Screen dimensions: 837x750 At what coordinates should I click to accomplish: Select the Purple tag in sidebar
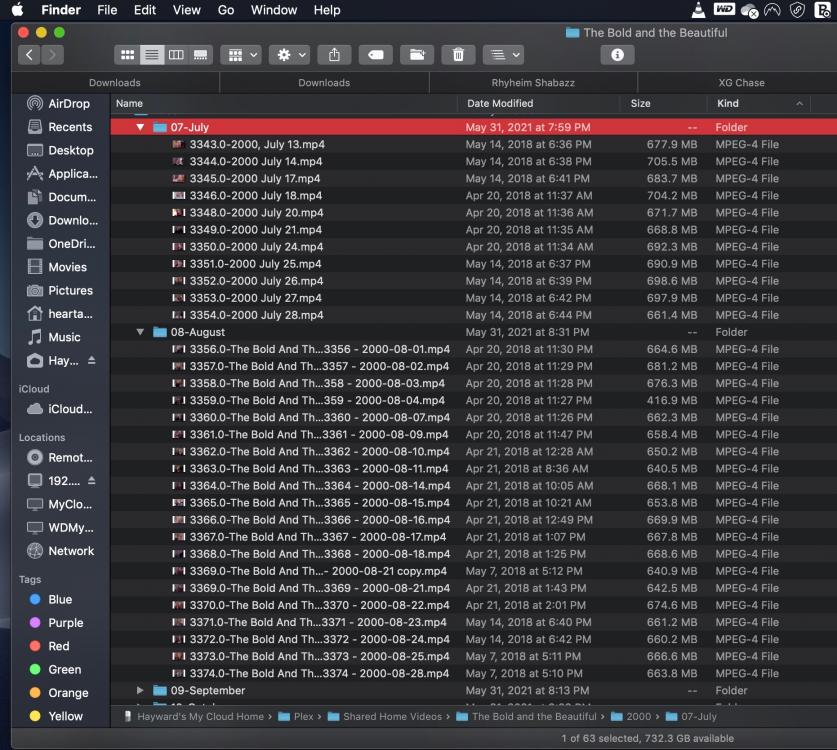click(65, 623)
